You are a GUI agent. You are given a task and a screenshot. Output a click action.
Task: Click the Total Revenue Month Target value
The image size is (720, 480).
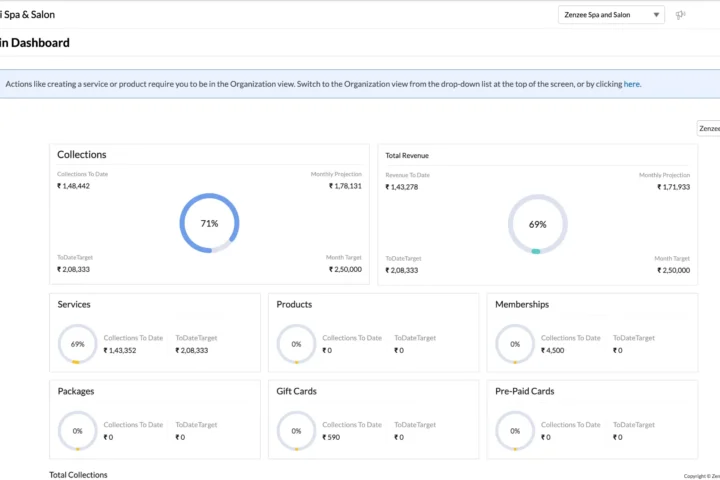coord(673,270)
